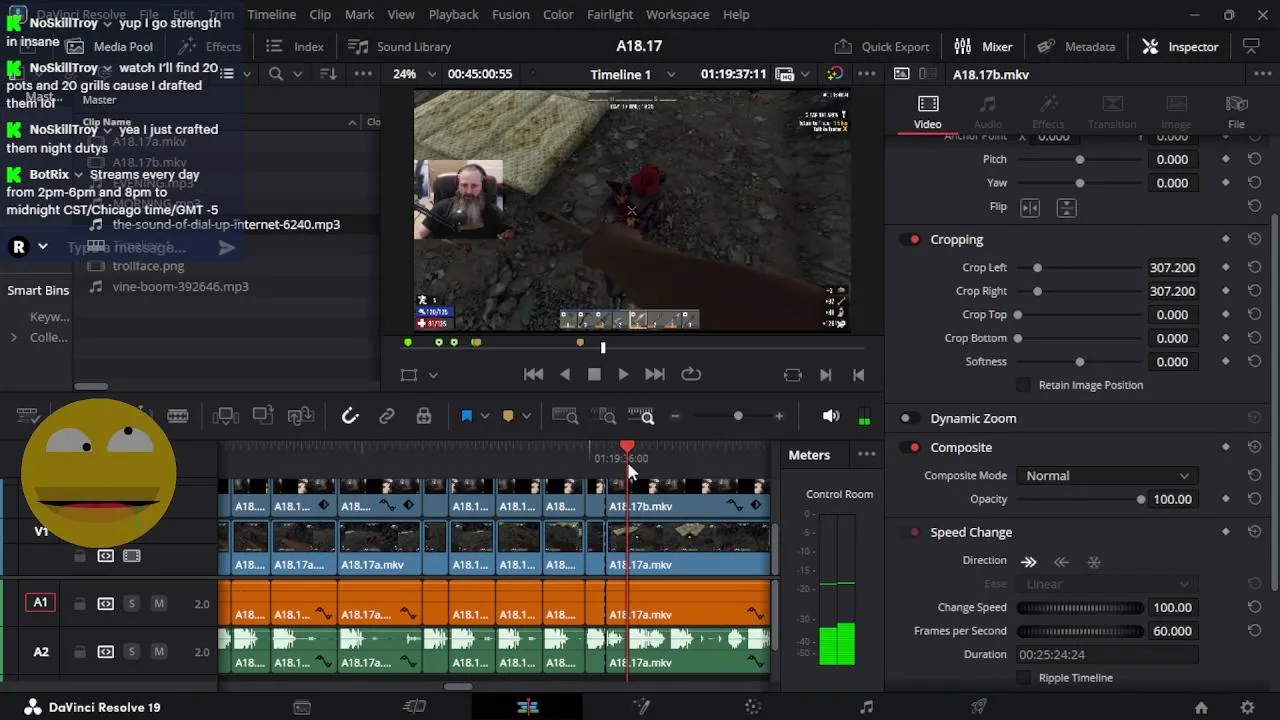The height and width of the screenshot is (720, 1280).
Task: Reset the Crop Right value
Action: click(x=1254, y=291)
